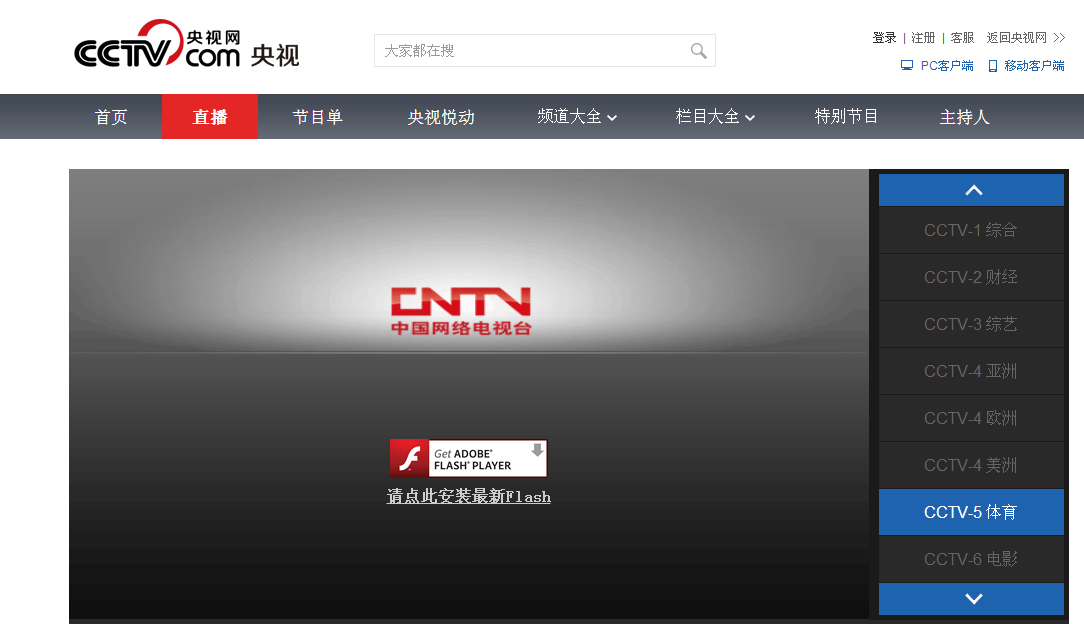Click the double arrow beside 返回央视网
Viewport: 1084px width, 624px height.
pos(1059,37)
